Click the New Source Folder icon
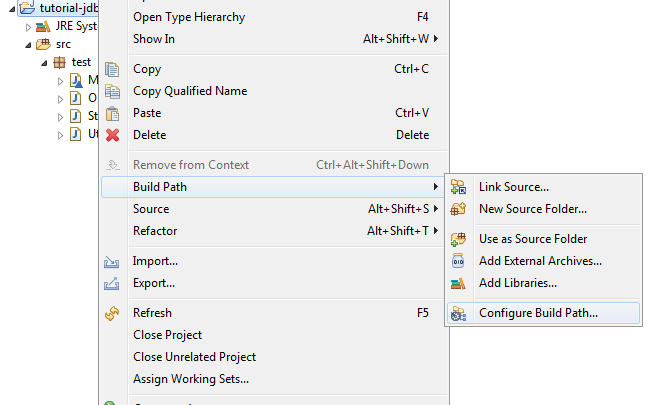This screenshot has width=658, height=405. pyautogui.click(x=459, y=209)
